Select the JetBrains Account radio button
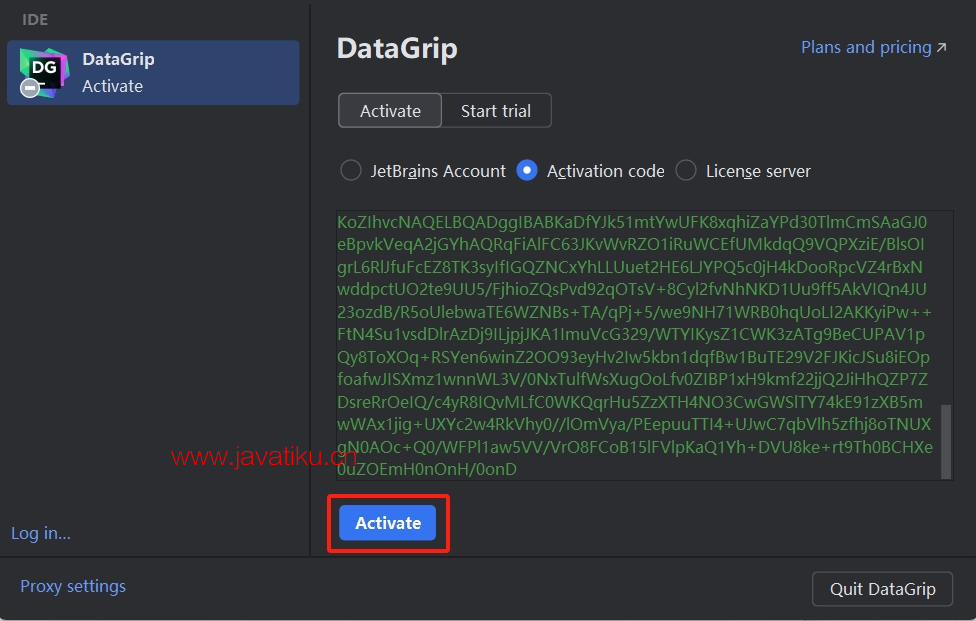 coord(350,171)
